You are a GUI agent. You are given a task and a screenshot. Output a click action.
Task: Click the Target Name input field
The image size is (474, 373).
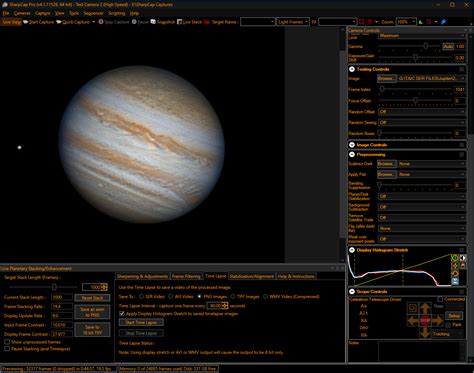(257, 22)
